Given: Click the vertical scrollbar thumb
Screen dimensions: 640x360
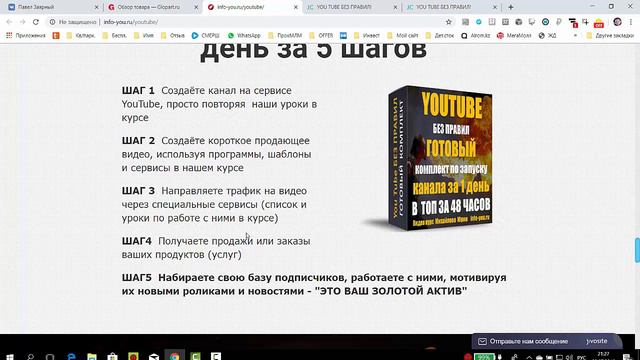Looking at the screenshot, I should click(x=637, y=250).
